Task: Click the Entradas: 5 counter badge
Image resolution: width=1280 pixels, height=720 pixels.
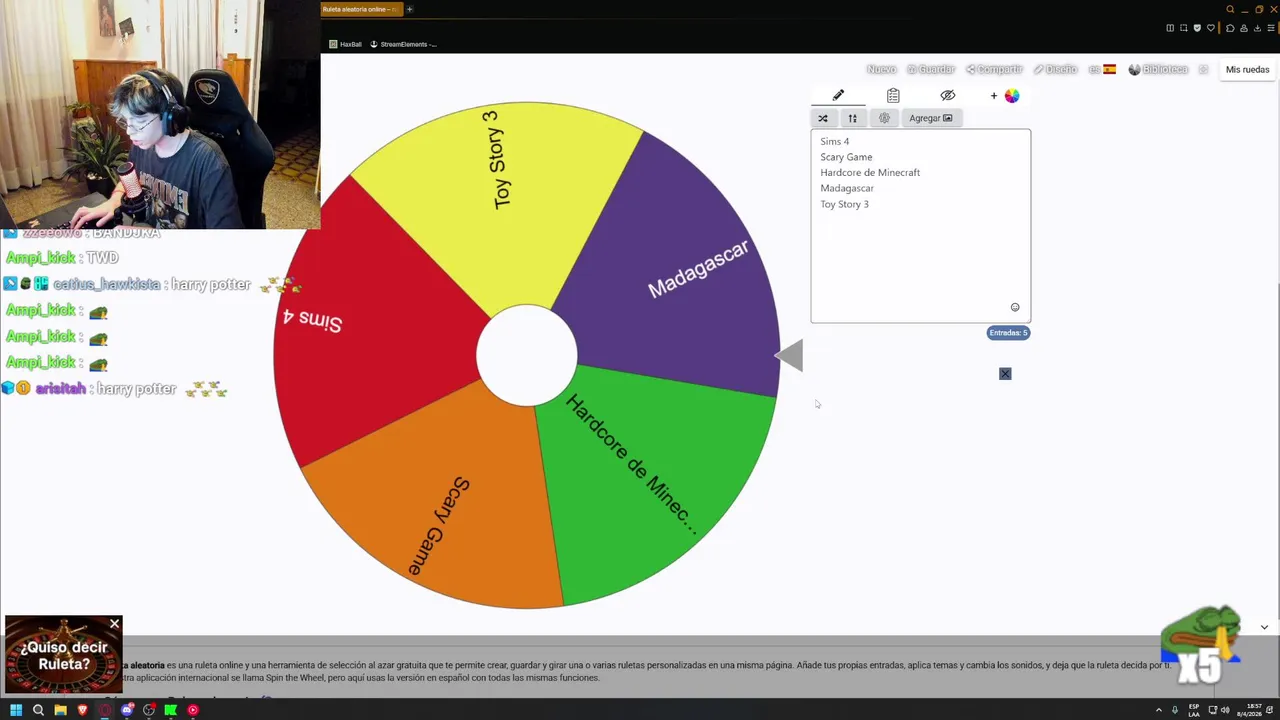Action: coord(1008,332)
